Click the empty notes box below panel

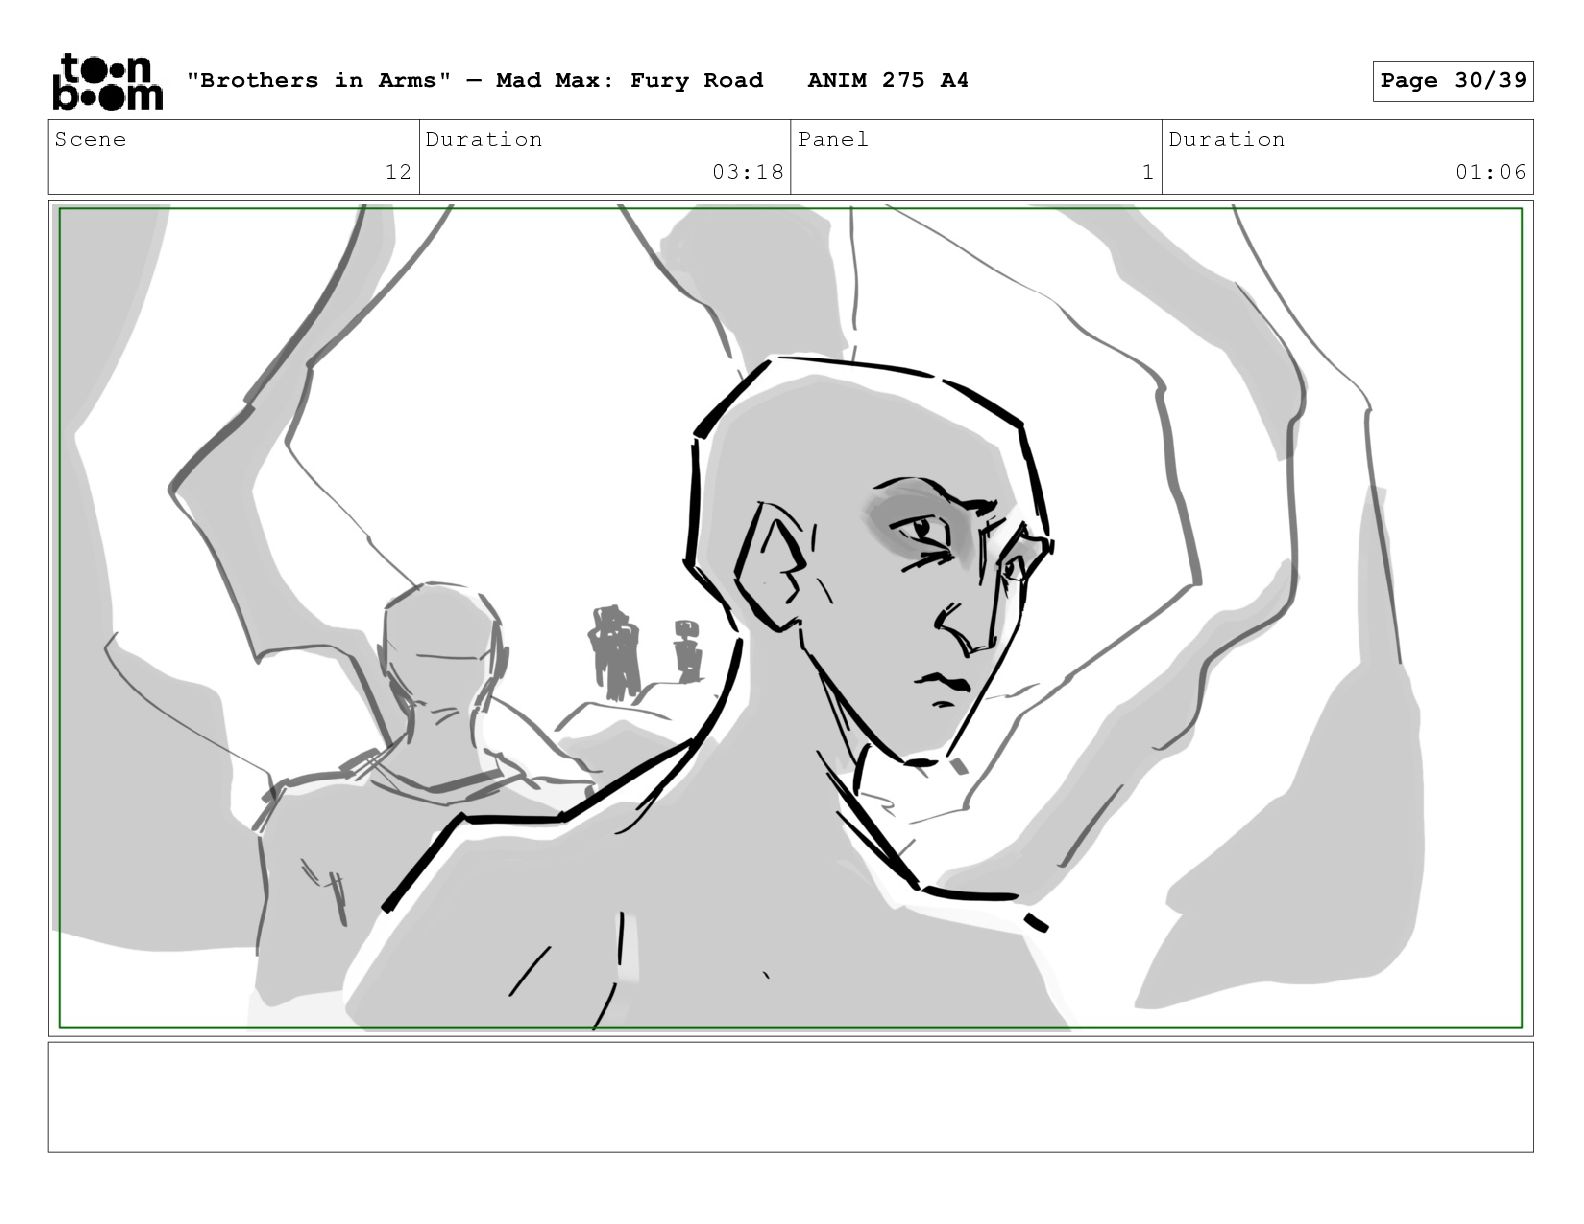coord(791,1097)
